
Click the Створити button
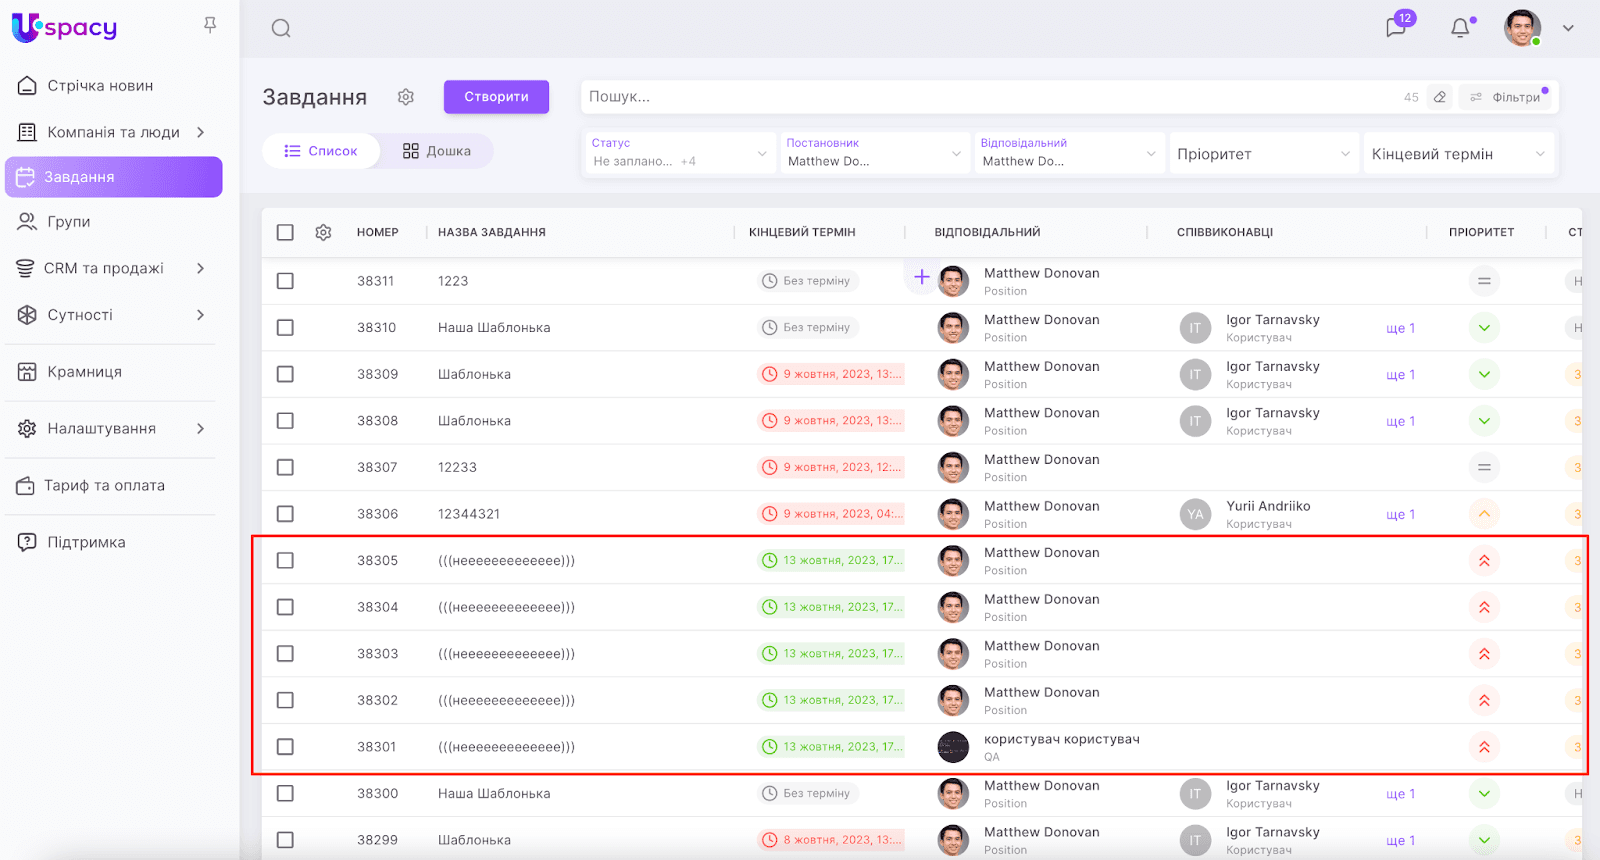click(x=496, y=97)
